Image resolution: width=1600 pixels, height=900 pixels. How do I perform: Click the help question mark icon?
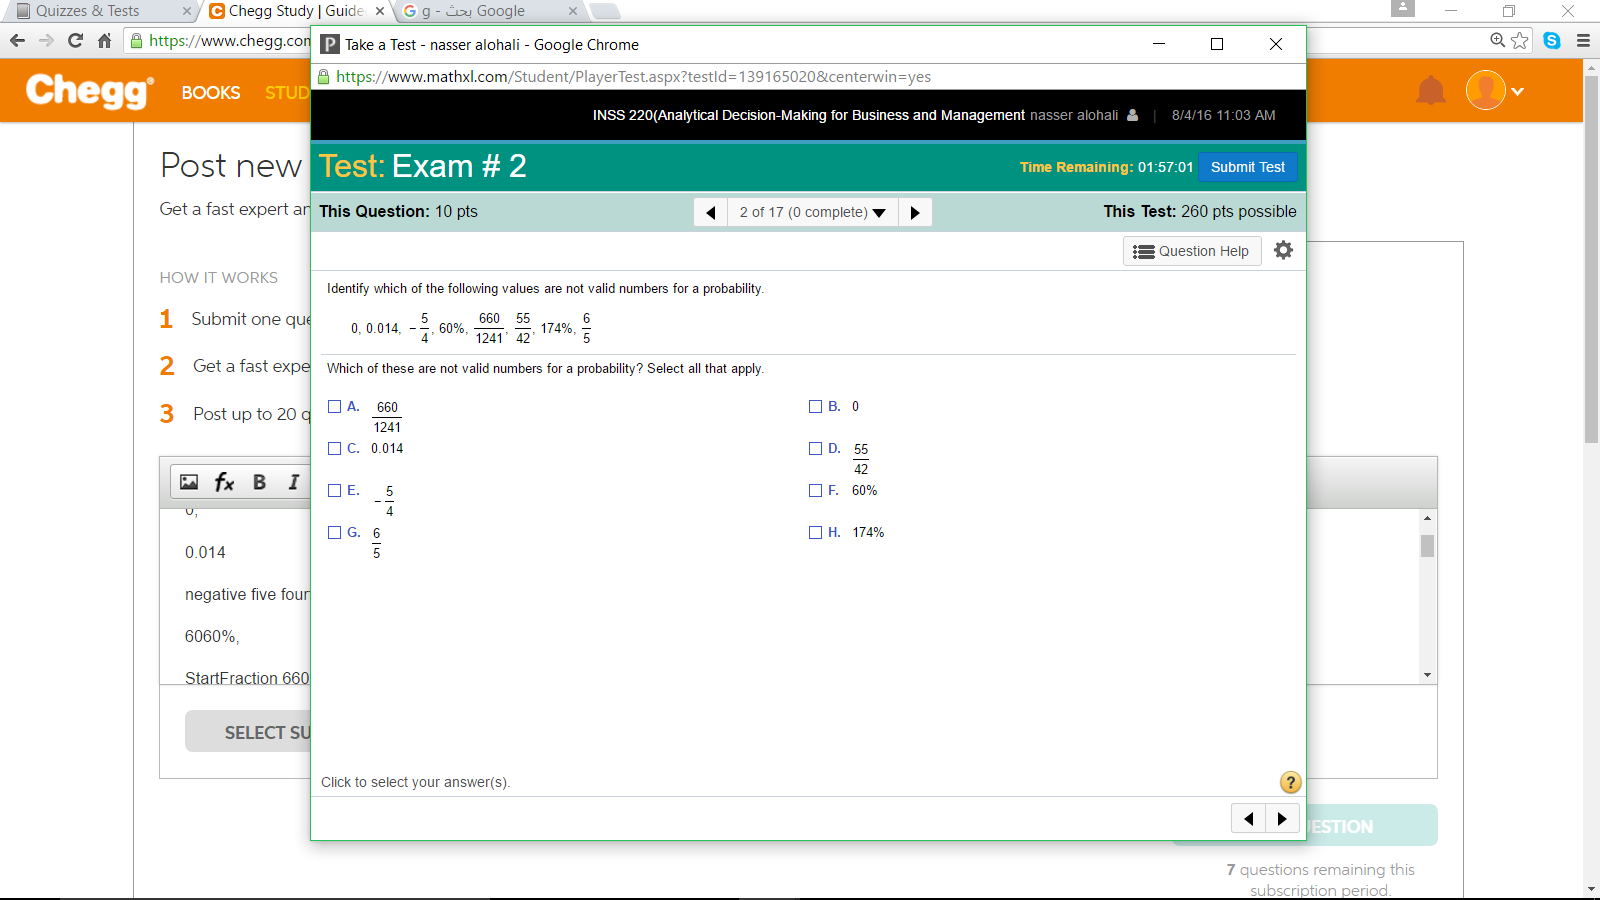1290,783
